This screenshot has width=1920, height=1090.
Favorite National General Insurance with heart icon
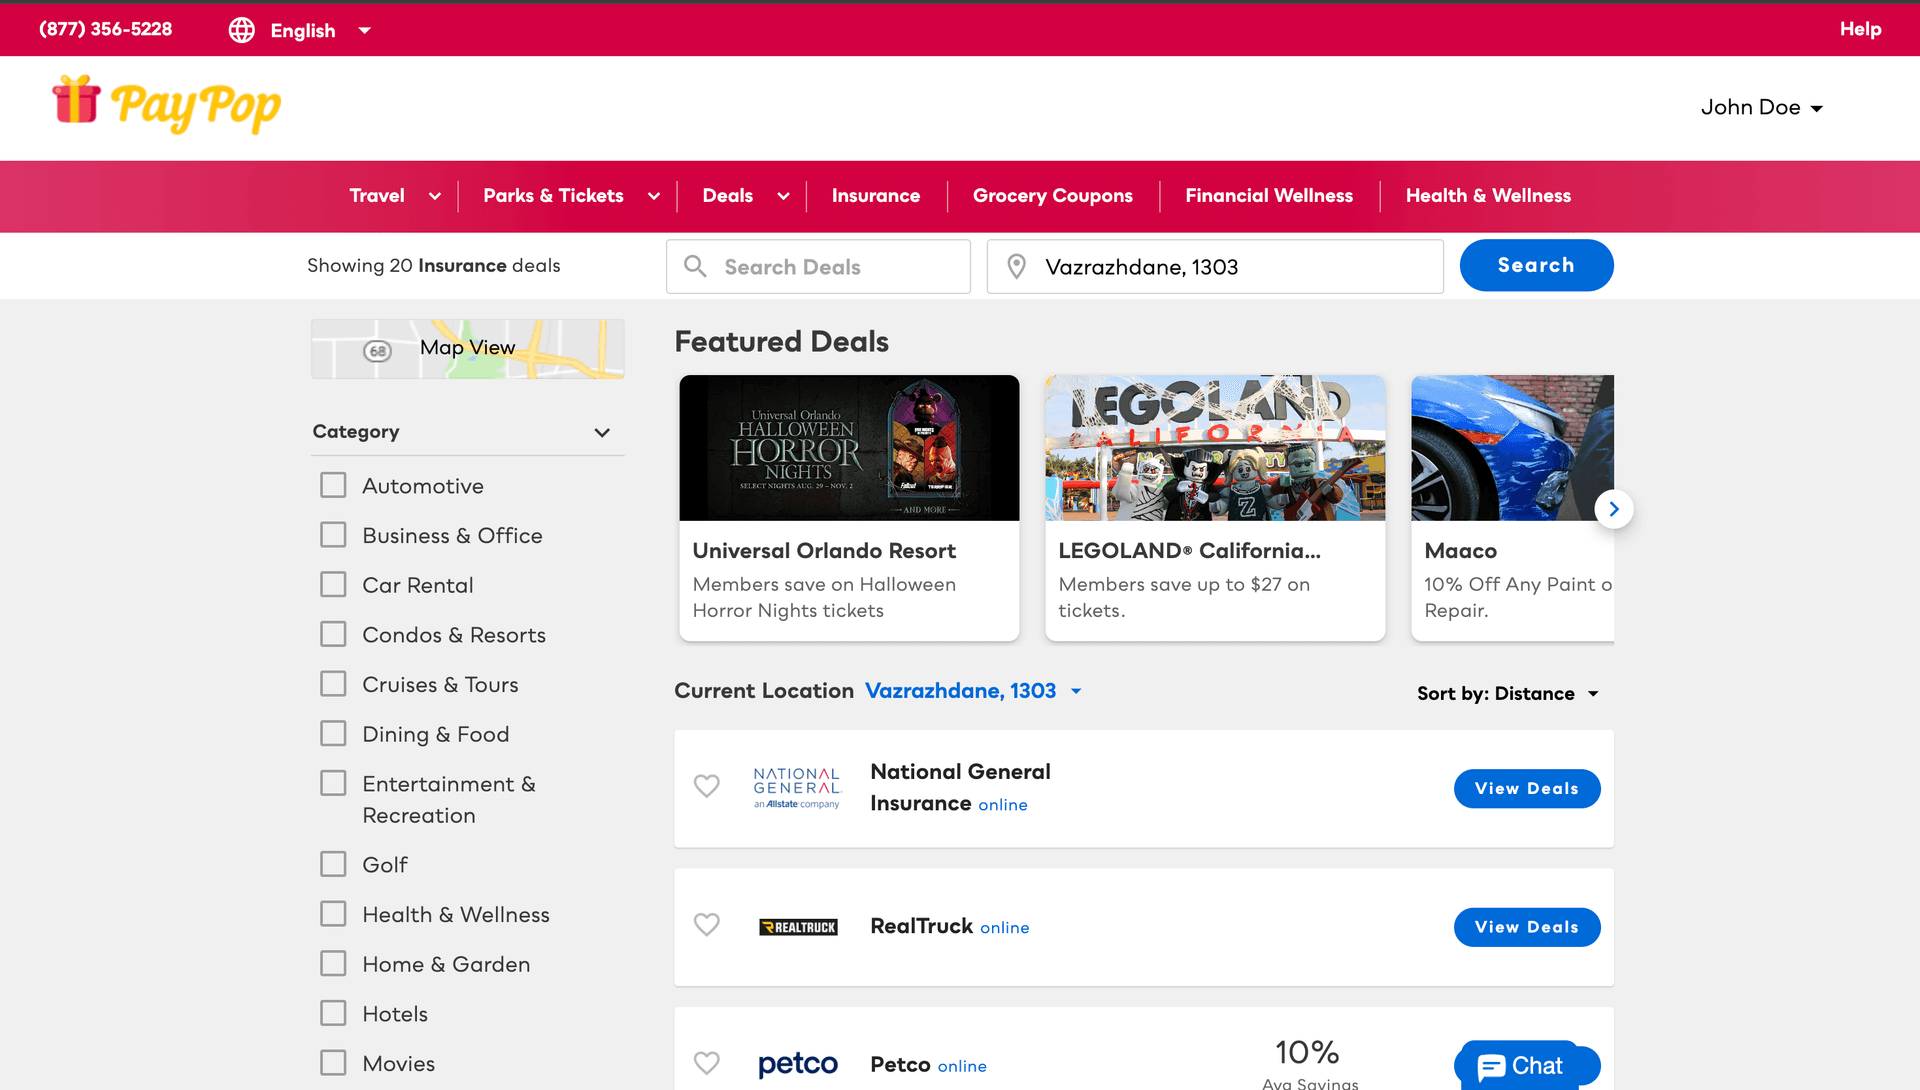tap(707, 786)
